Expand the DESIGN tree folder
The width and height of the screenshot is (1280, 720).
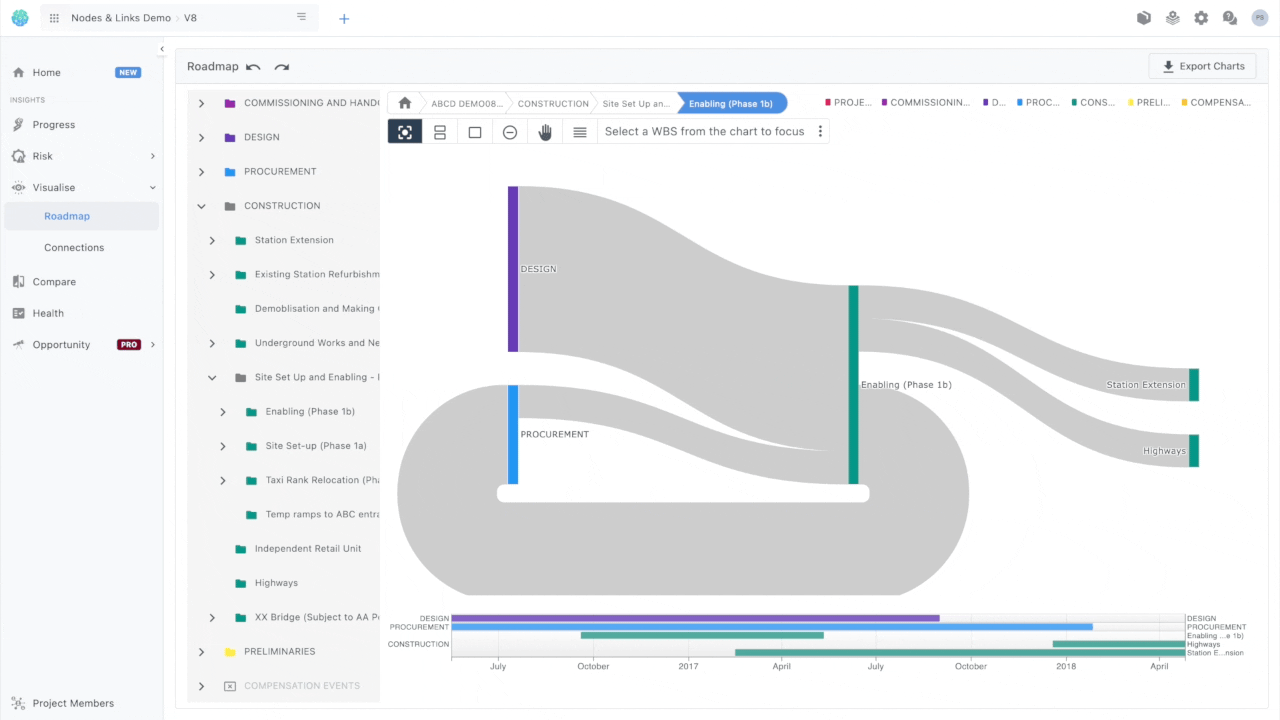tap(201, 137)
